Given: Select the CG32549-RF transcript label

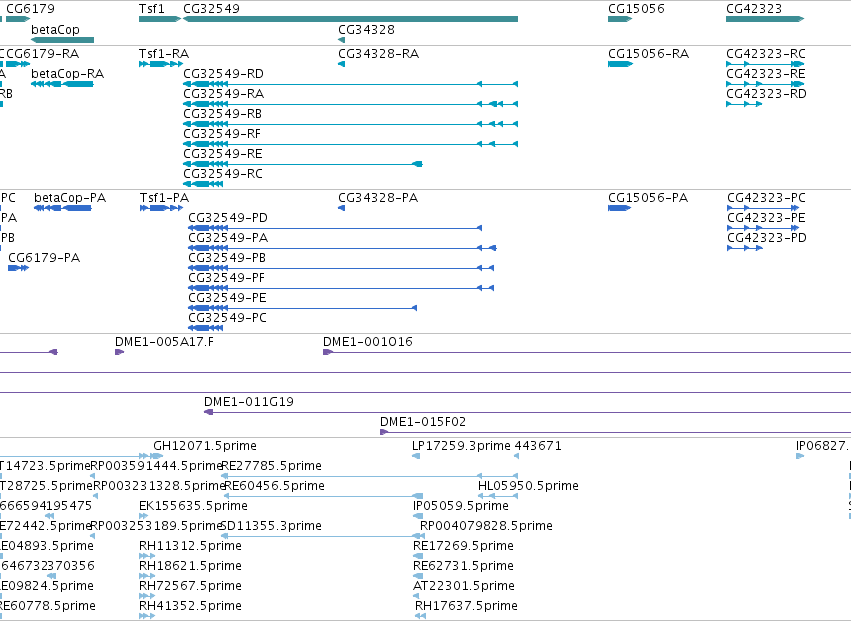Looking at the screenshot, I should pos(222,134).
